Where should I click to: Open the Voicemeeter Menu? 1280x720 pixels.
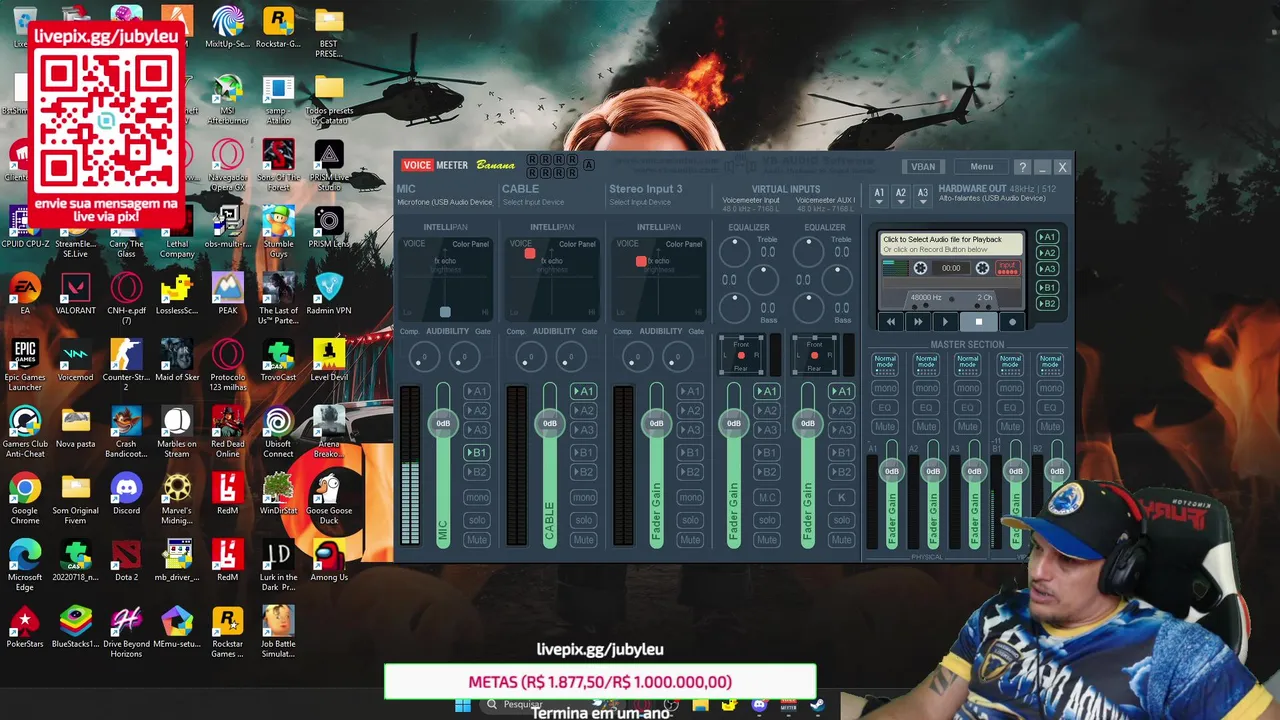(981, 167)
